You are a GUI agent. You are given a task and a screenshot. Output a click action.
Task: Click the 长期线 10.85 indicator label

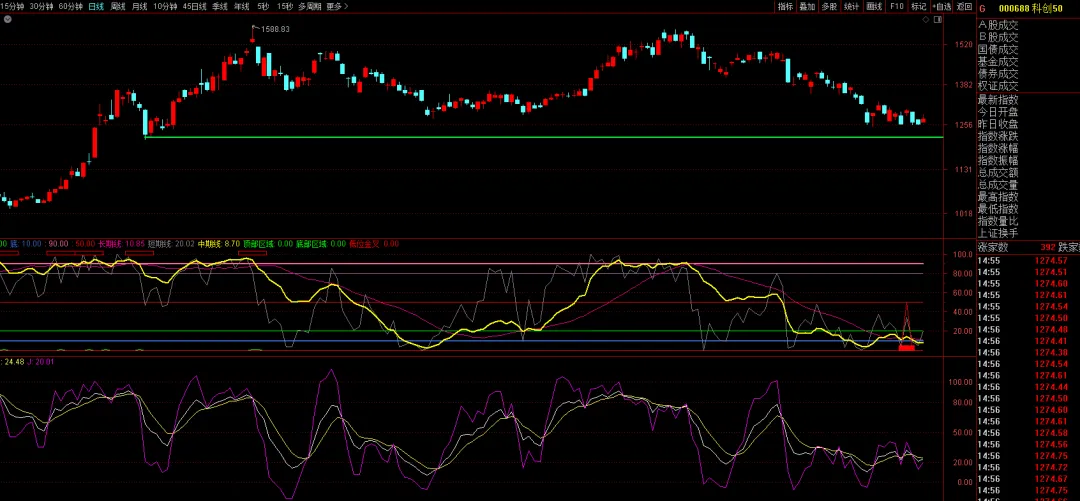[x=121, y=244]
